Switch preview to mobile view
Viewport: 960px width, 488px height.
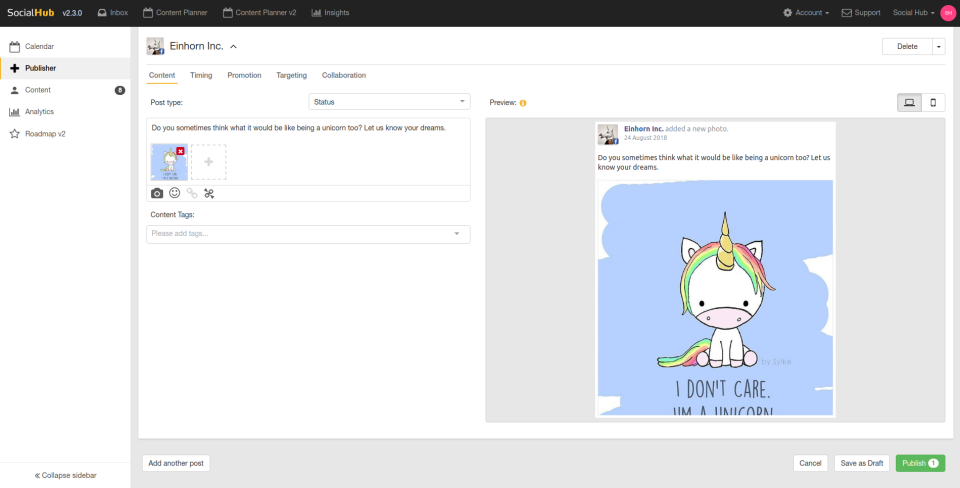(x=933, y=102)
